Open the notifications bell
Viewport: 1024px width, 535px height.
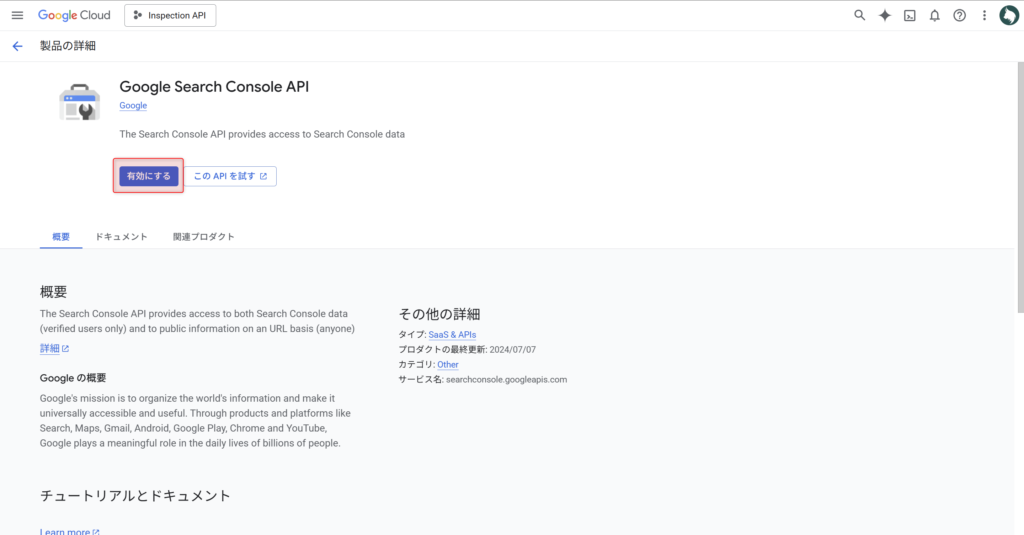(x=935, y=15)
